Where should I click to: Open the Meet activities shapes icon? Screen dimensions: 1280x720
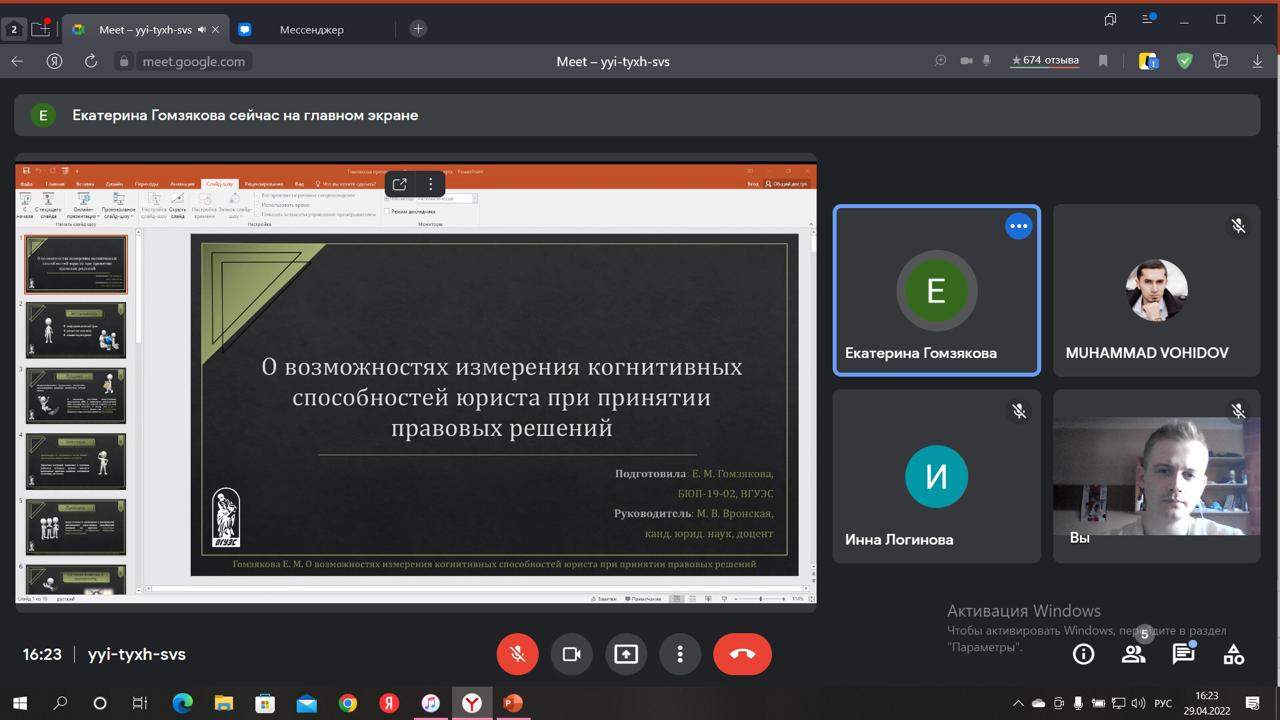tap(1234, 654)
